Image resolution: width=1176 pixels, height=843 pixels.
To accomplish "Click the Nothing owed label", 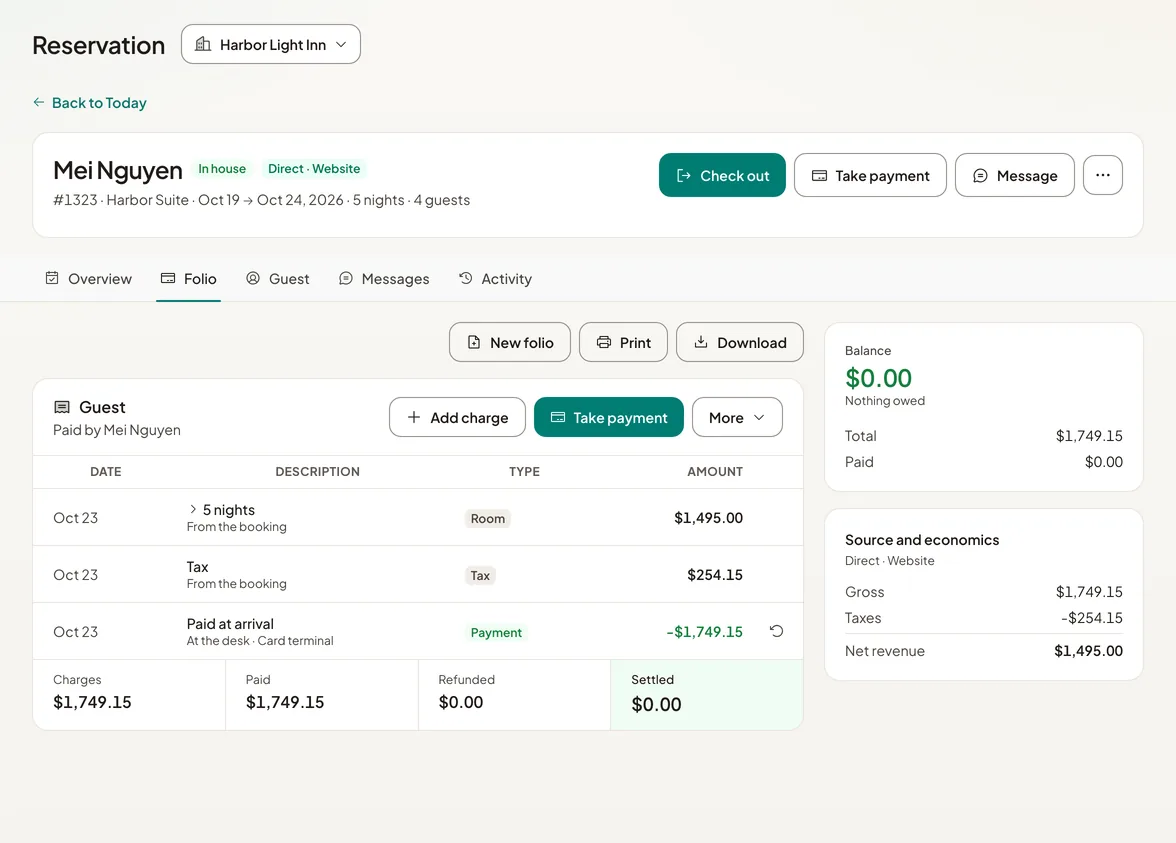I will tap(884, 400).
